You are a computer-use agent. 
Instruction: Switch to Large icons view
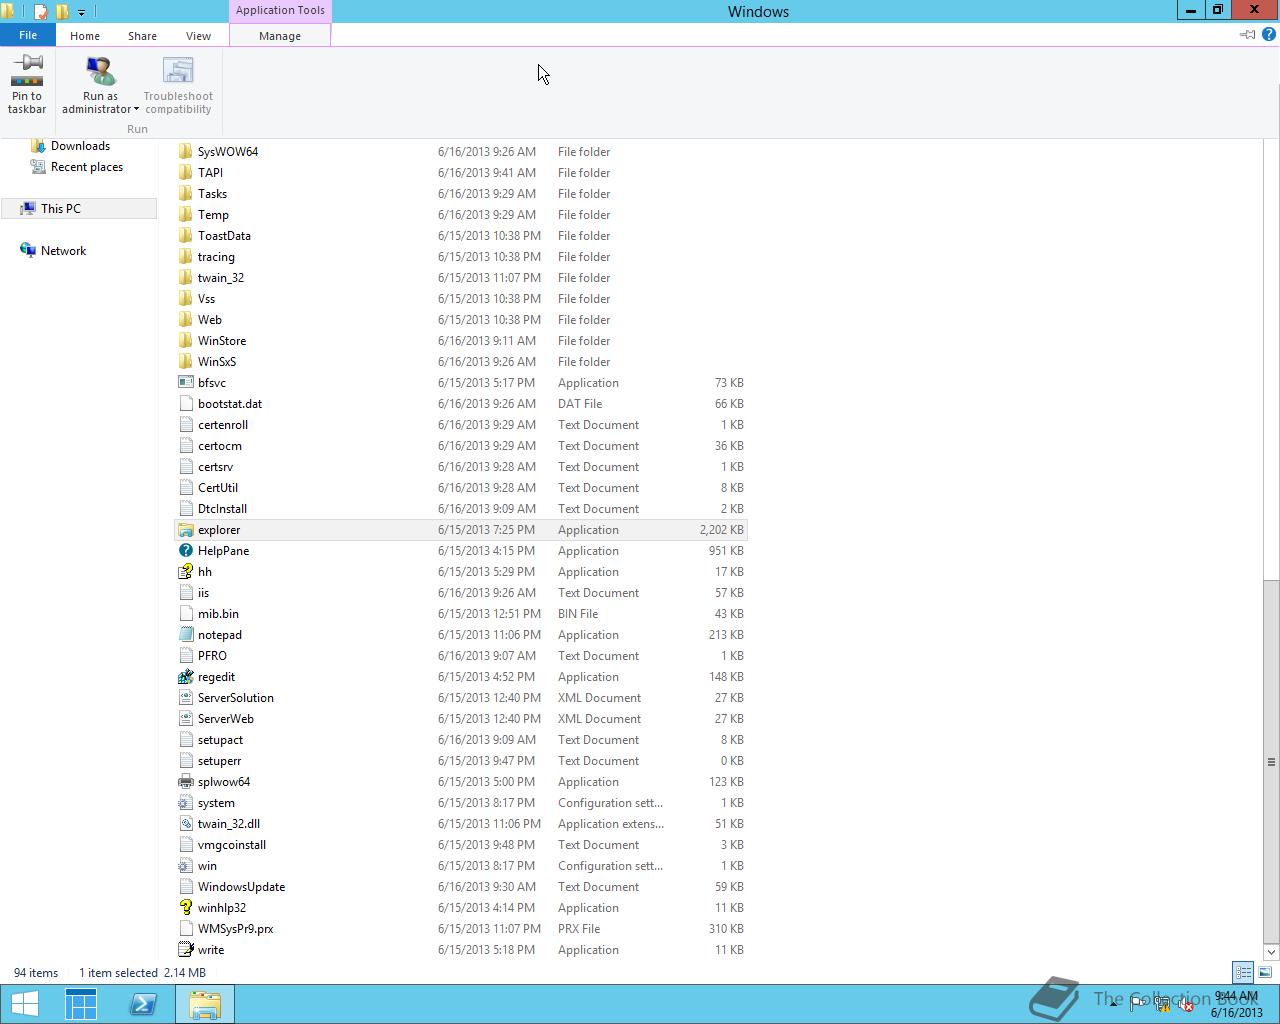(x=1265, y=972)
